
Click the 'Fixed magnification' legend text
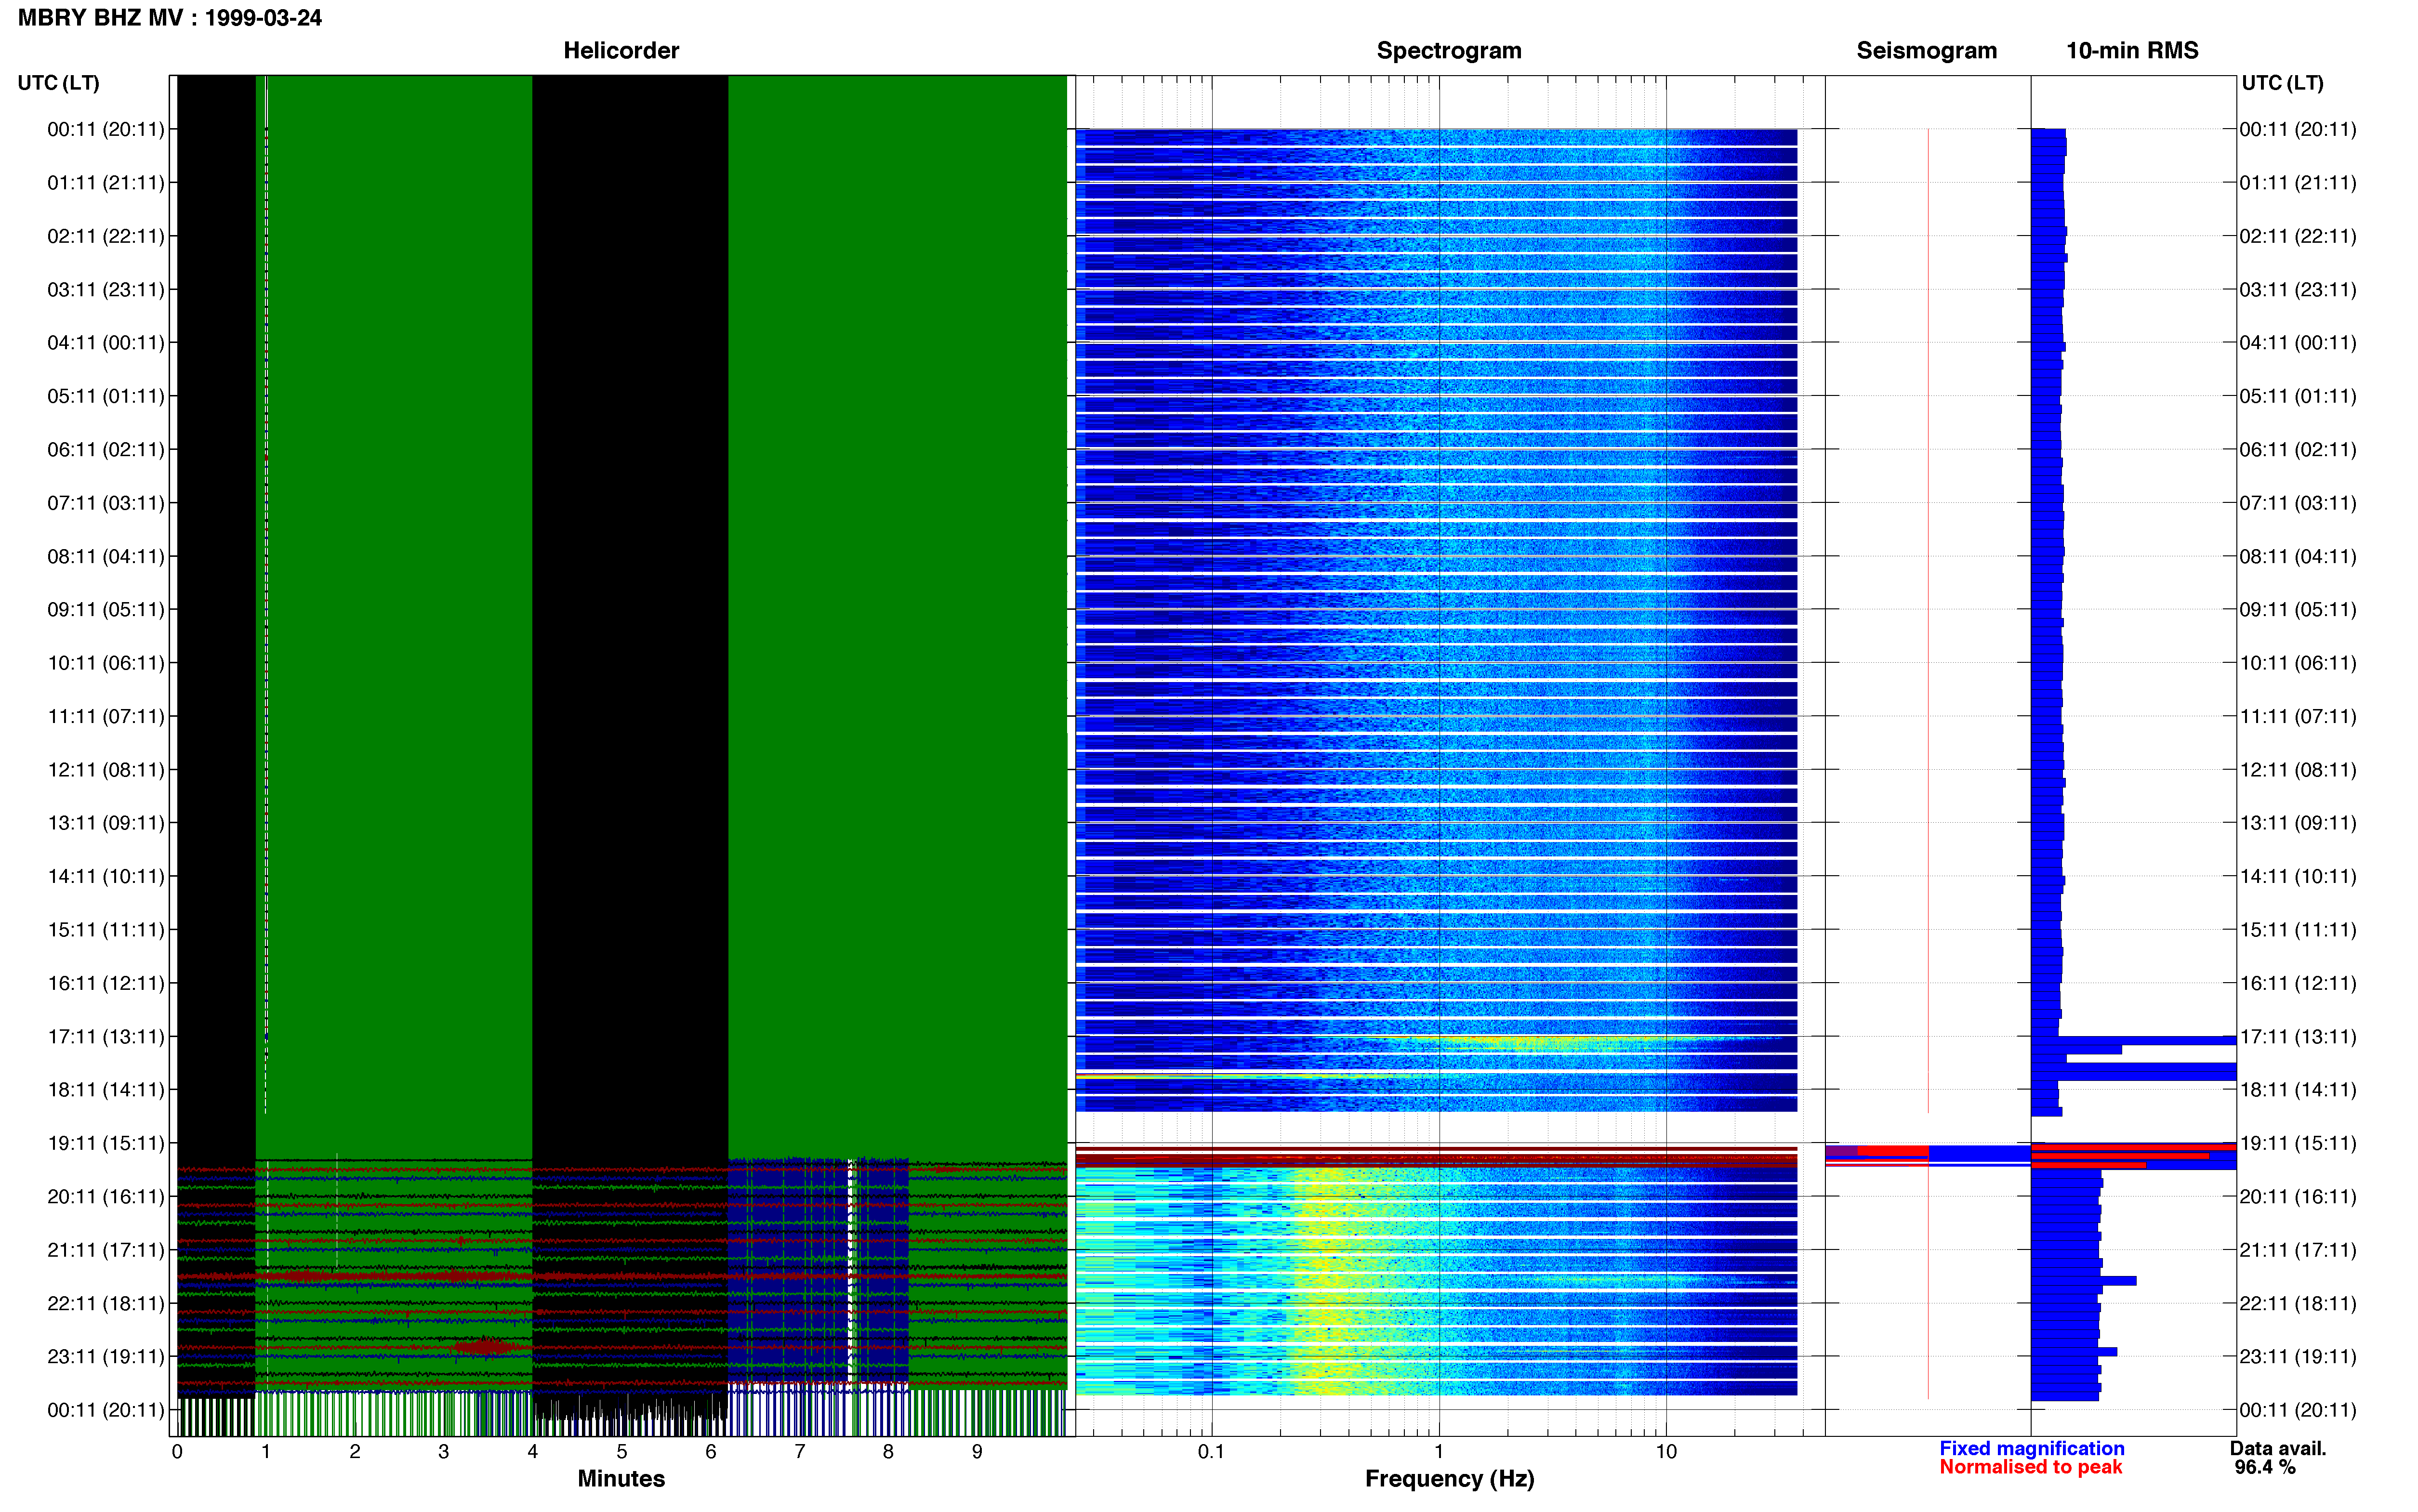2032,1448
